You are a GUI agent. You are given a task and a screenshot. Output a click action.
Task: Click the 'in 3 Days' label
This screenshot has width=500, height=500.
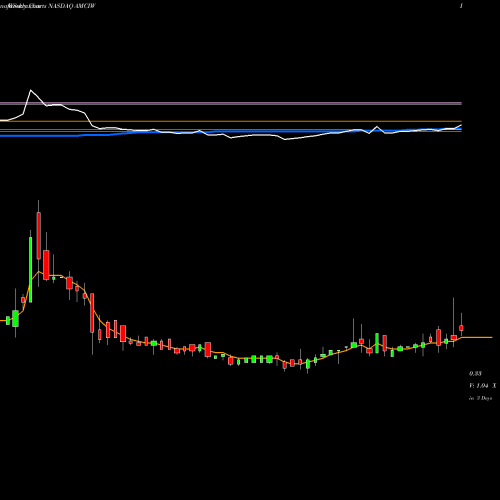click(480, 398)
